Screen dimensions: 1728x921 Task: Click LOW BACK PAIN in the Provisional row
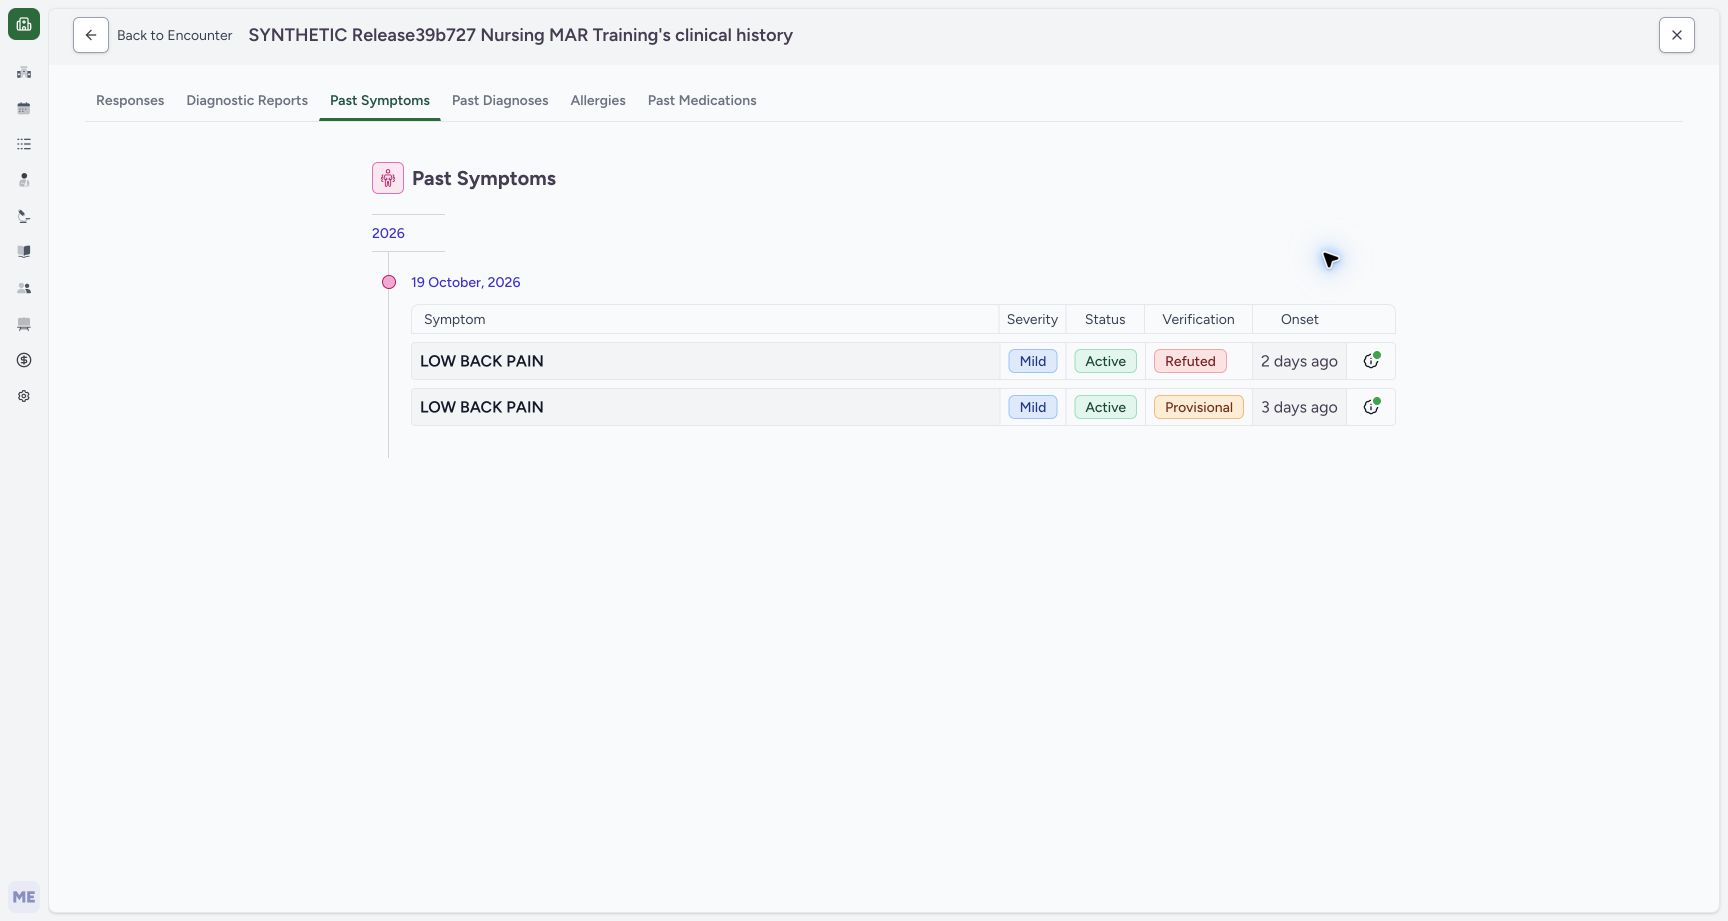coord(482,407)
